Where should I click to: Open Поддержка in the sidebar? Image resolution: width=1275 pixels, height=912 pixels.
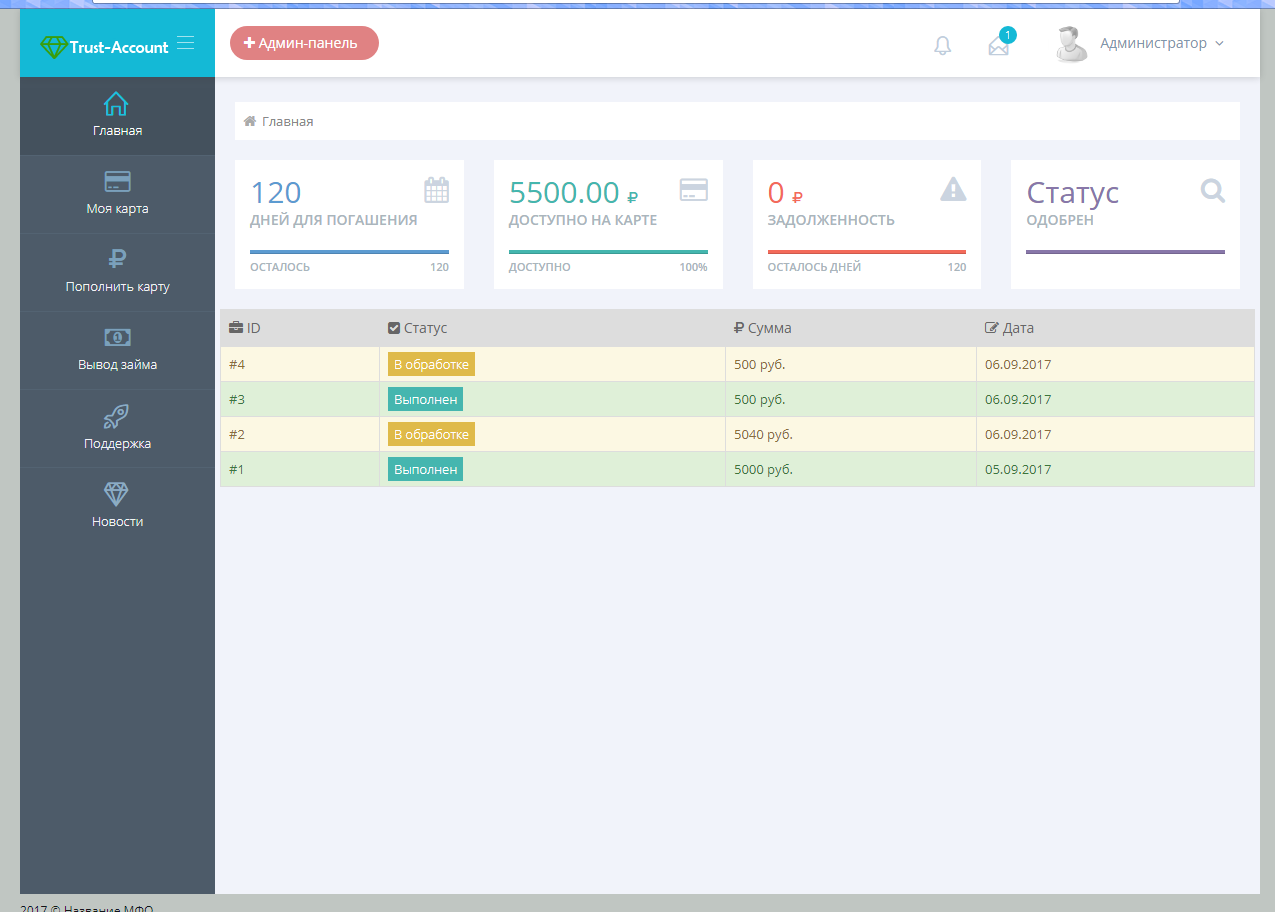(x=117, y=429)
